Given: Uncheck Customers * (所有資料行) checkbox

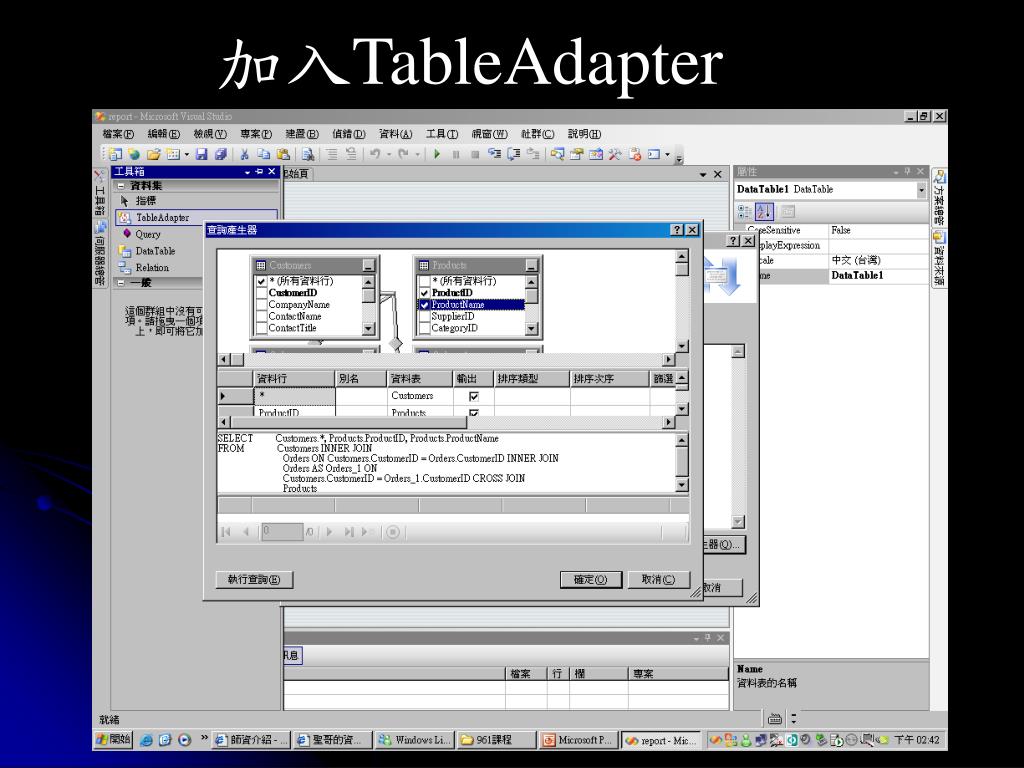Looking at the screenshot, I should tap(261, 281).
